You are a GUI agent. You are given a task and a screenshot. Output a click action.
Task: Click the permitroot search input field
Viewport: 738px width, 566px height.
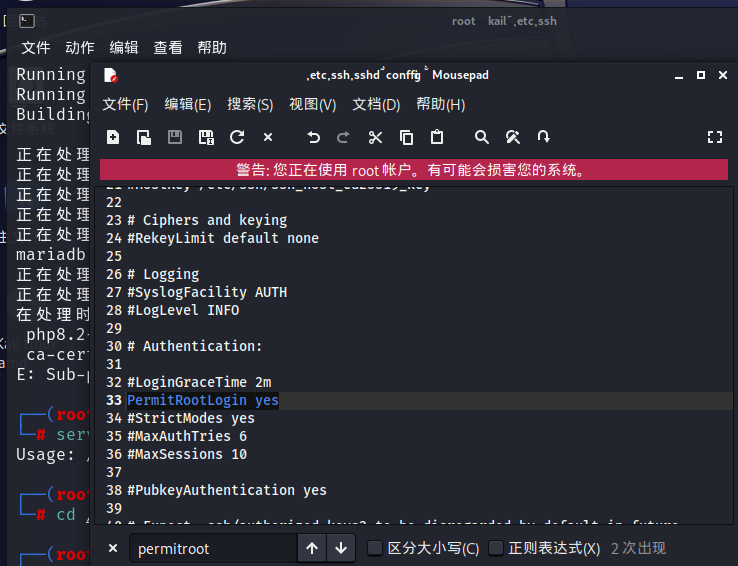[x=214, y=549]
